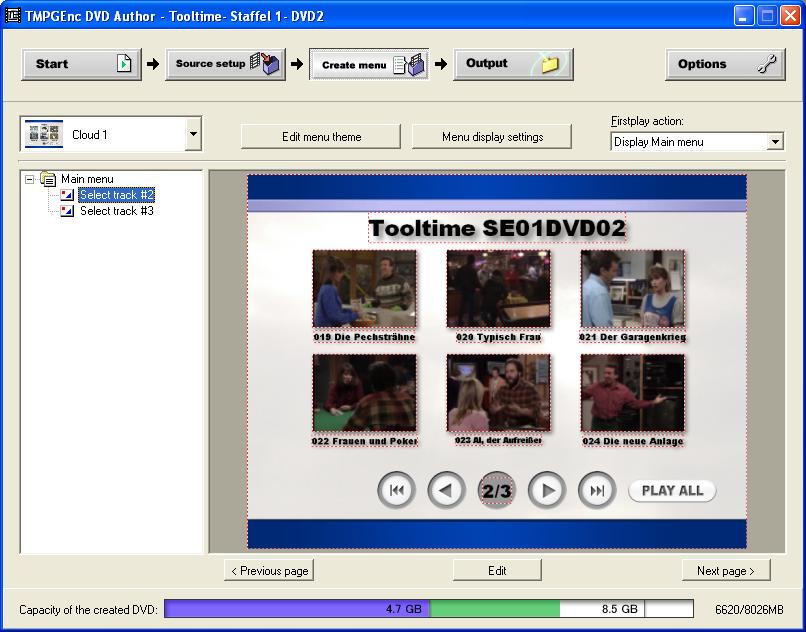Click thumbnail for 023 Al, der Aufreißer
The height and width of the screenshot is (632, 806).
click(x=498, y=392)
